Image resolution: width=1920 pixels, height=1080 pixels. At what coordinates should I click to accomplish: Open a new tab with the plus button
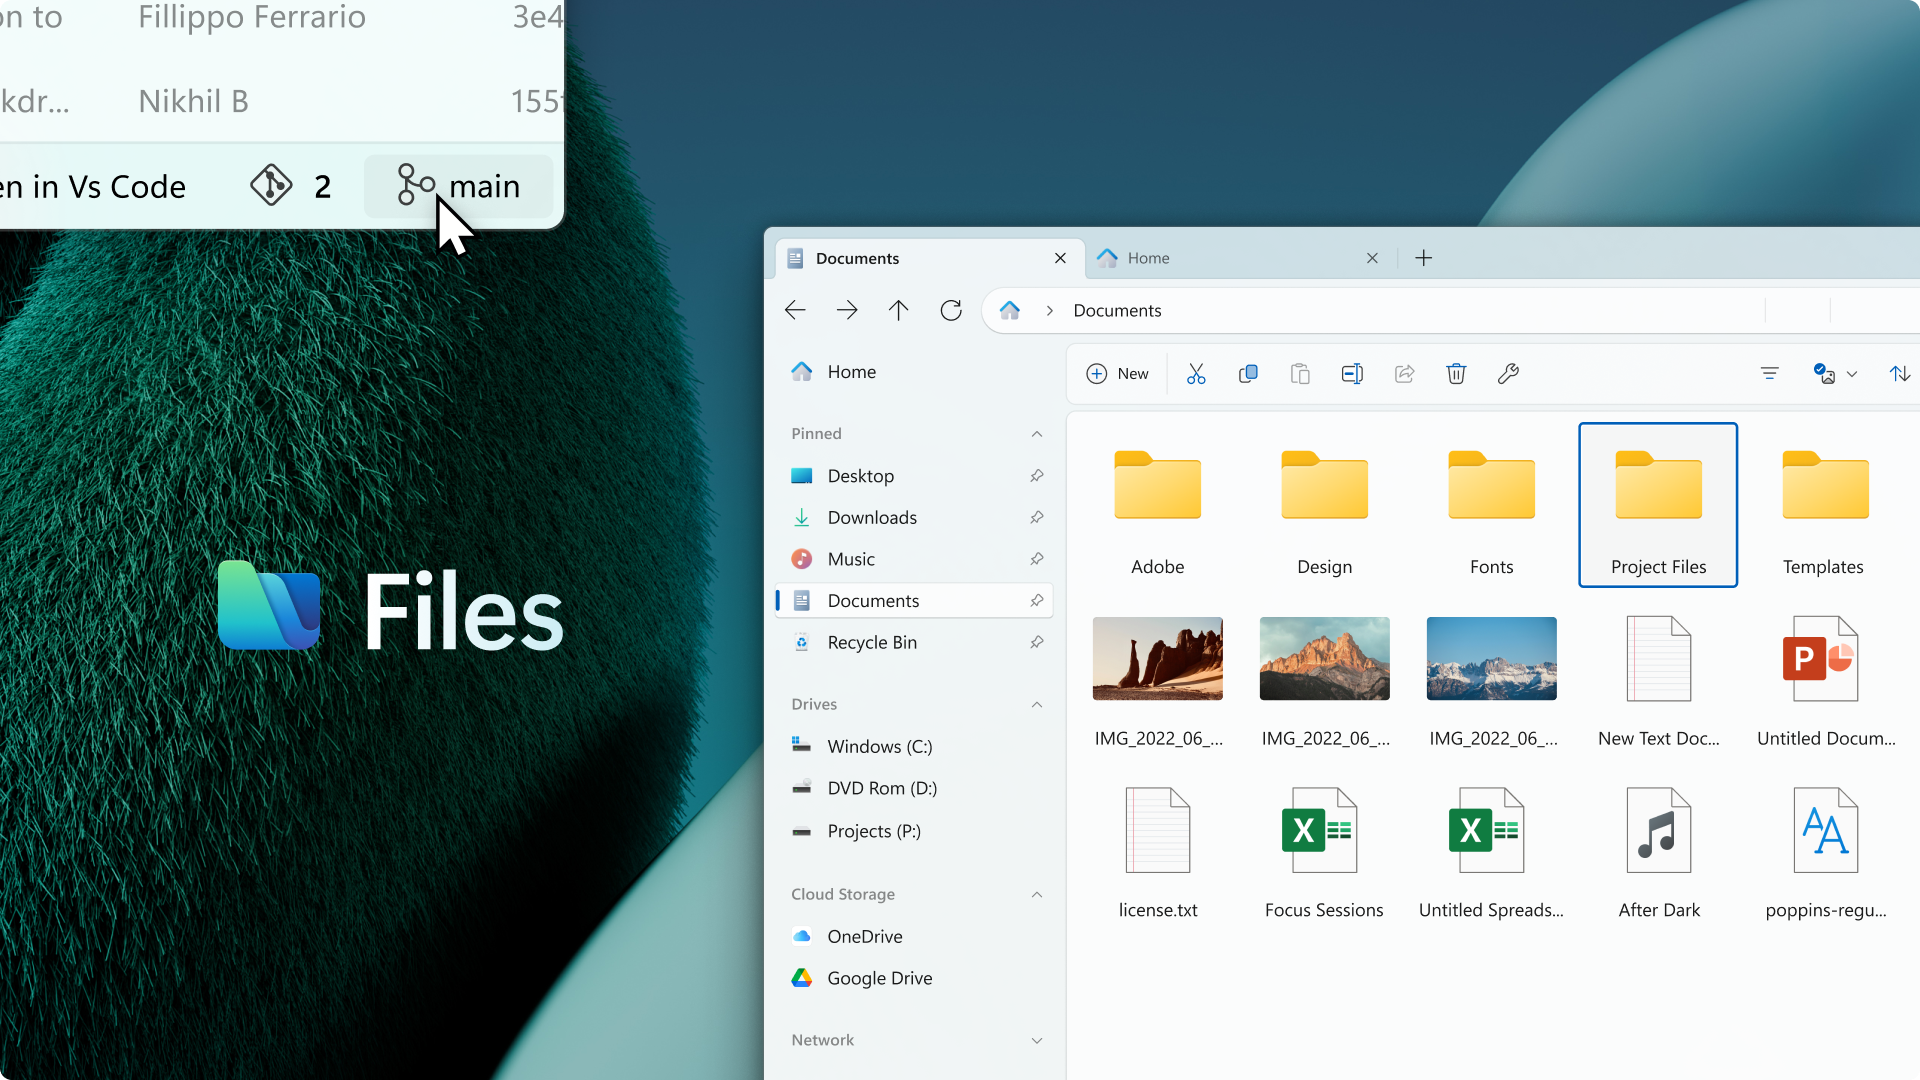1423,257
